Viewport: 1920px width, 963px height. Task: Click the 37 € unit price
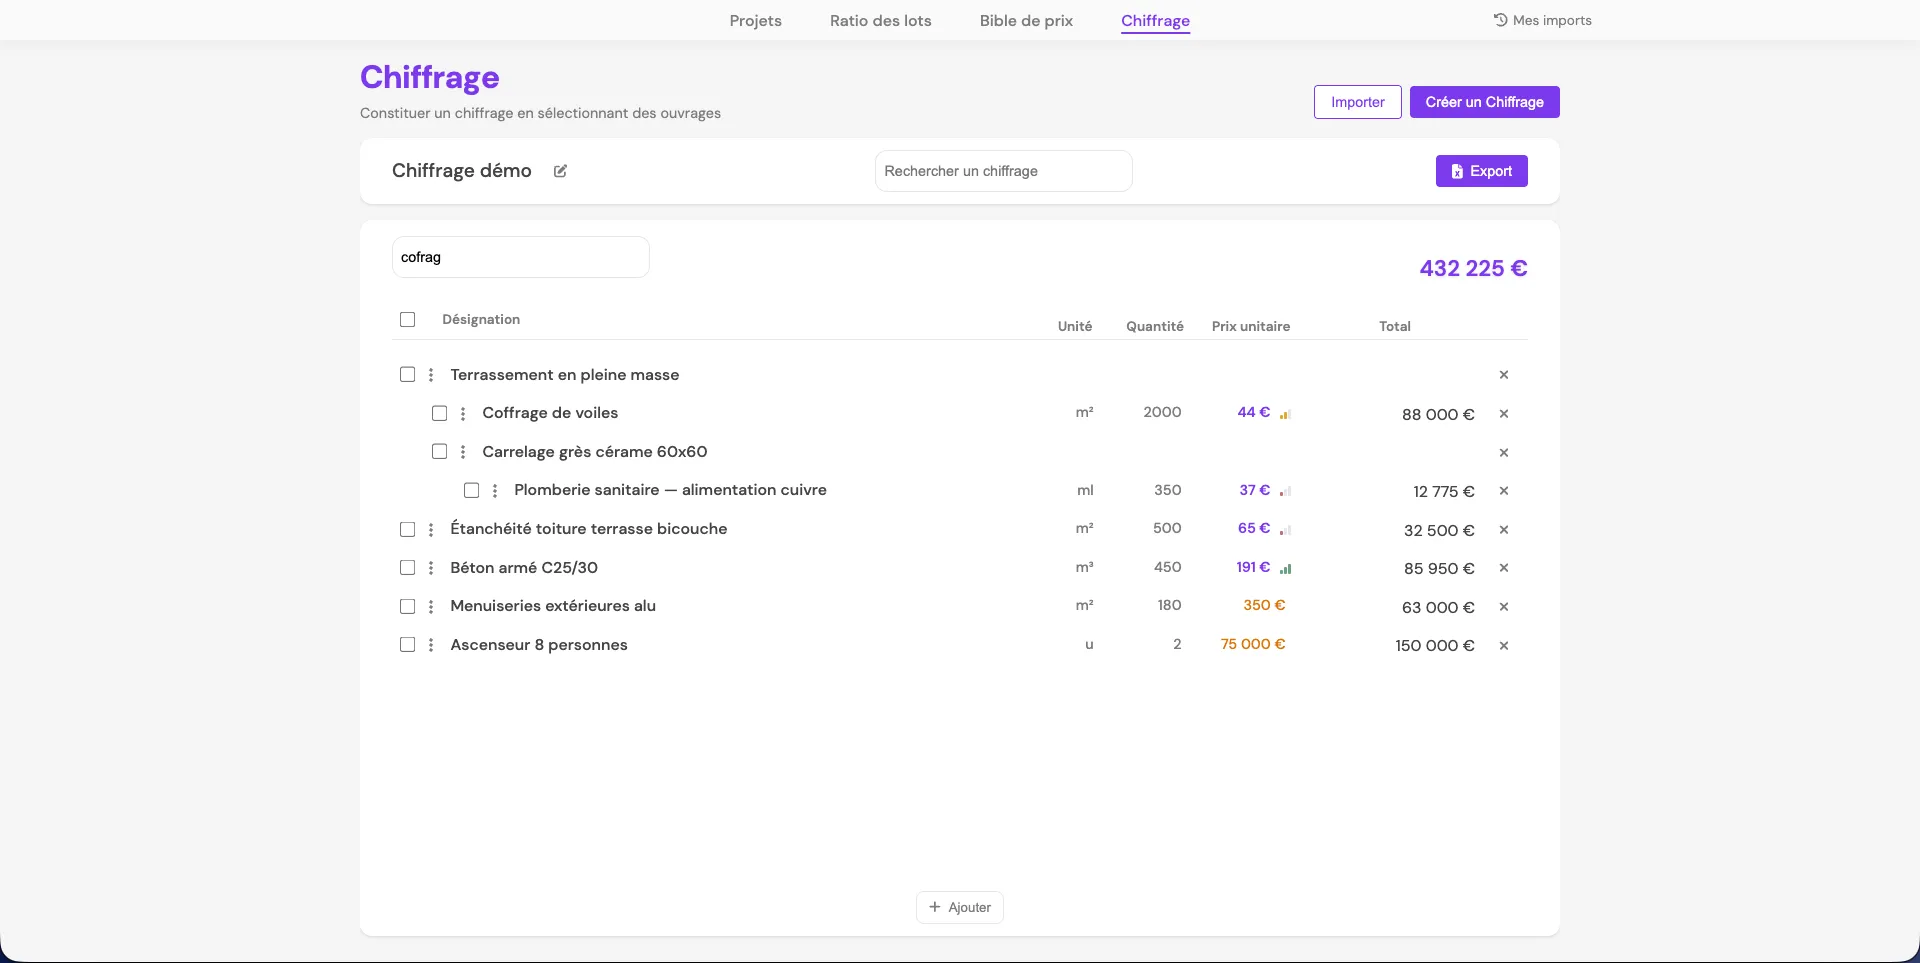tap(1254, 490)
